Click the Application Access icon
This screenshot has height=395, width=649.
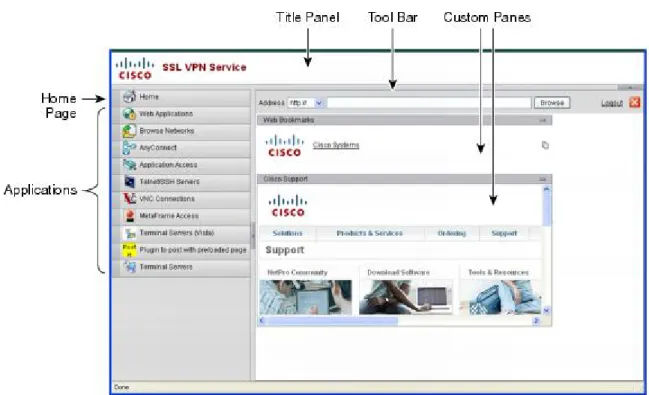pos(130,165)
